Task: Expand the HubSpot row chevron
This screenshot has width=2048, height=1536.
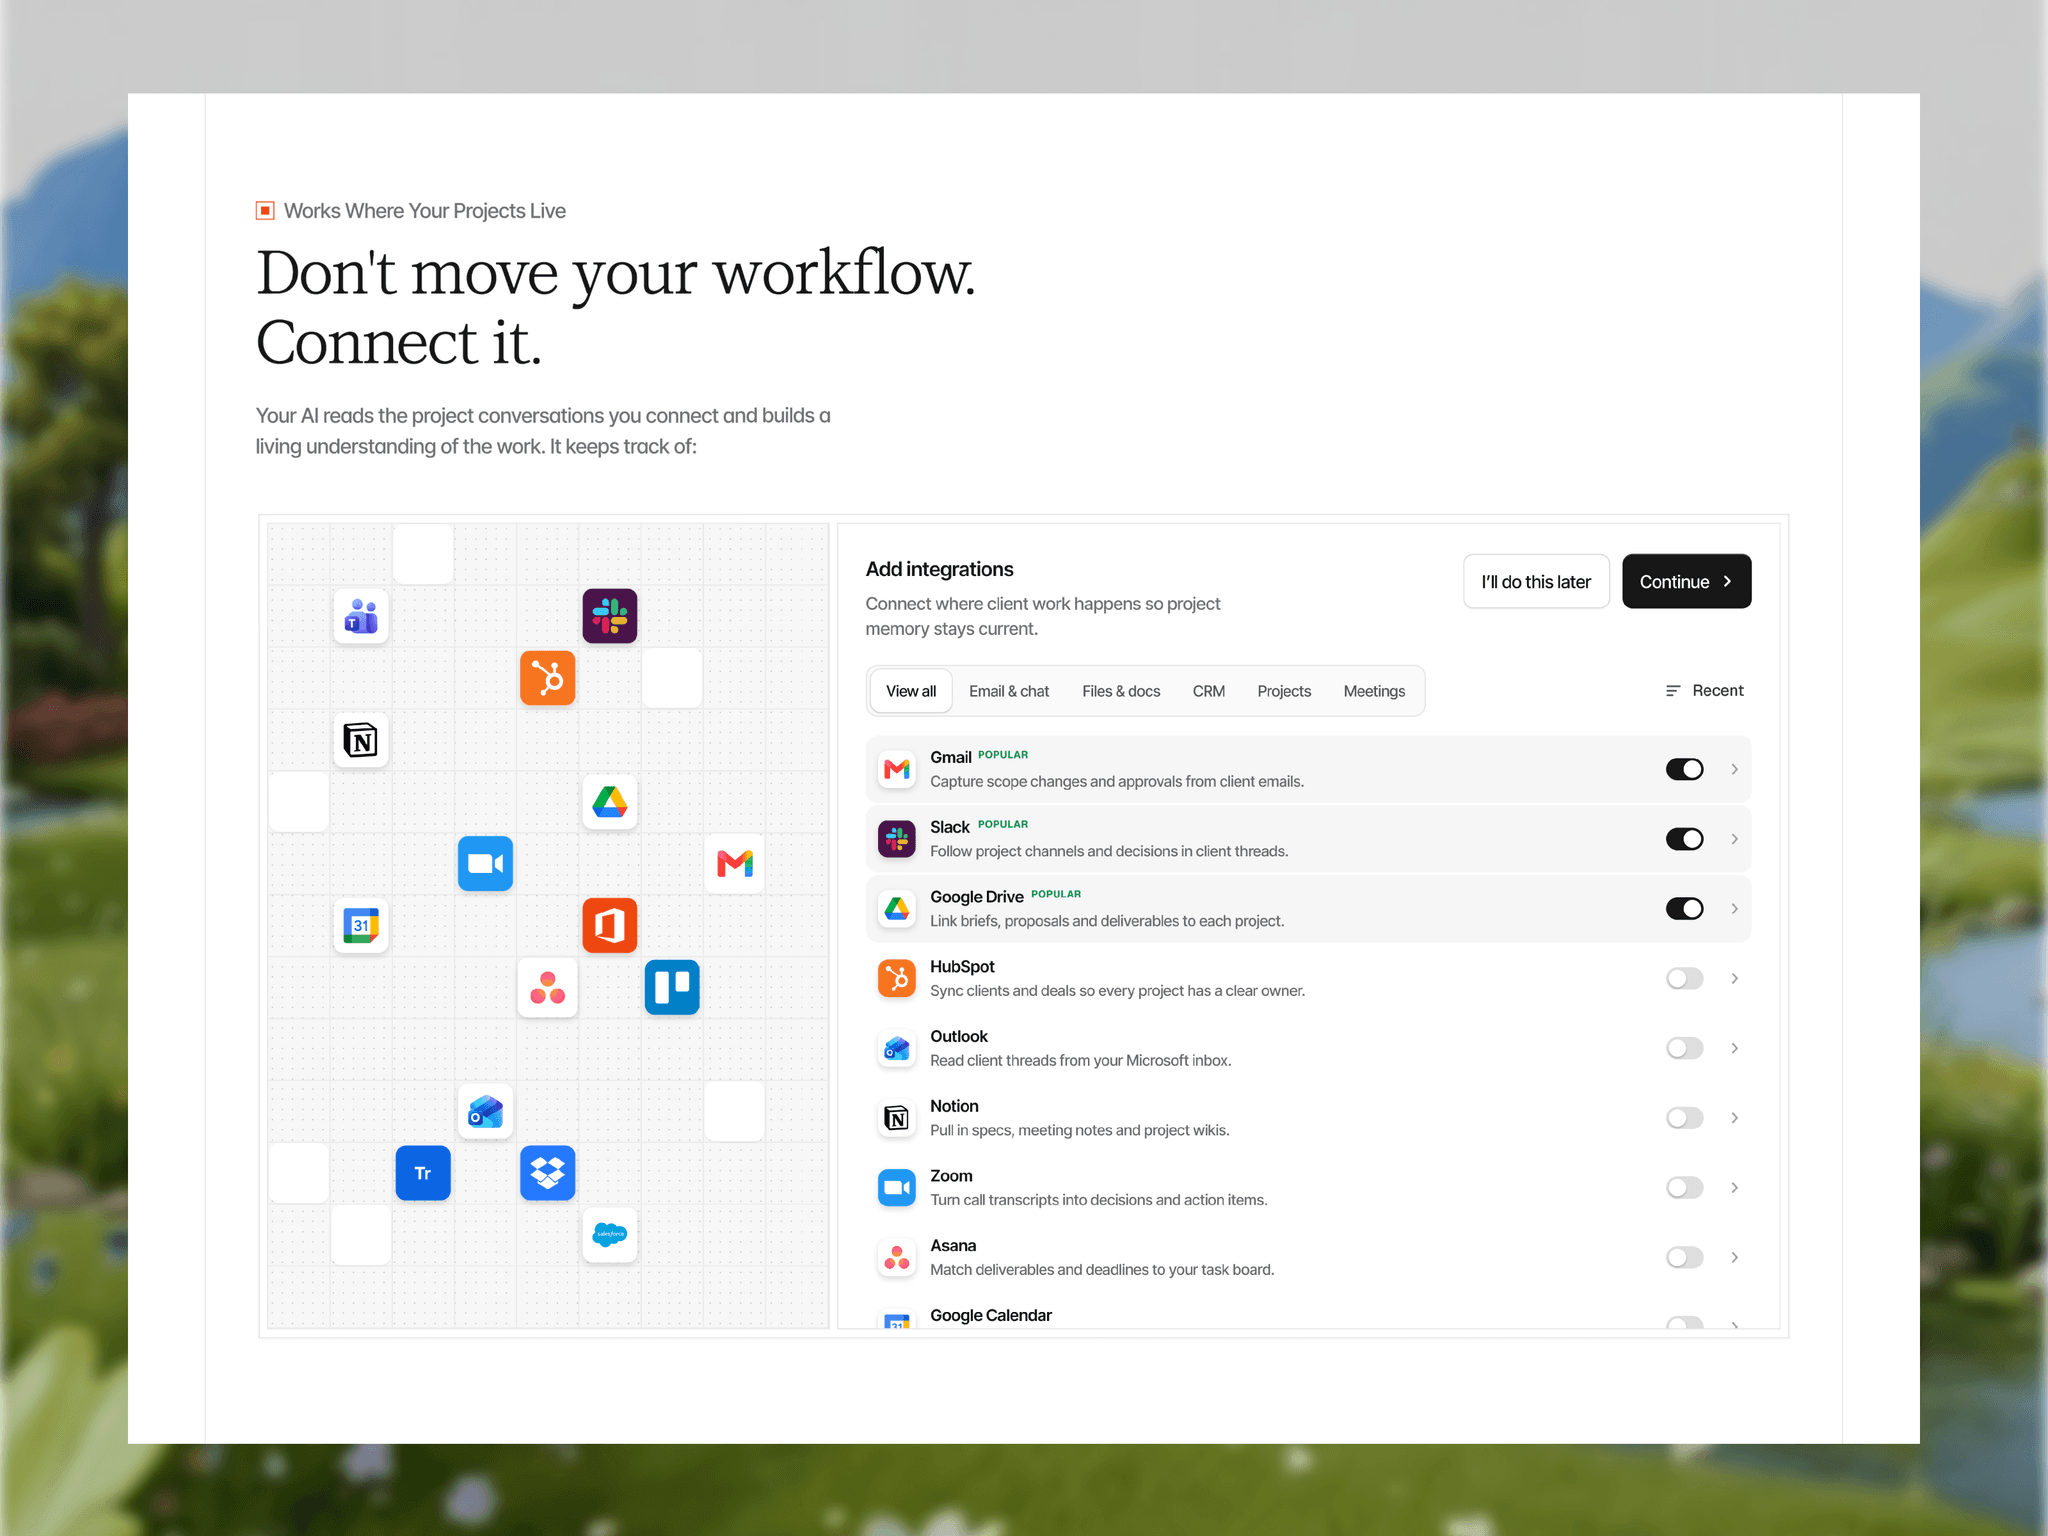Action: click(x=1735, y=978)
